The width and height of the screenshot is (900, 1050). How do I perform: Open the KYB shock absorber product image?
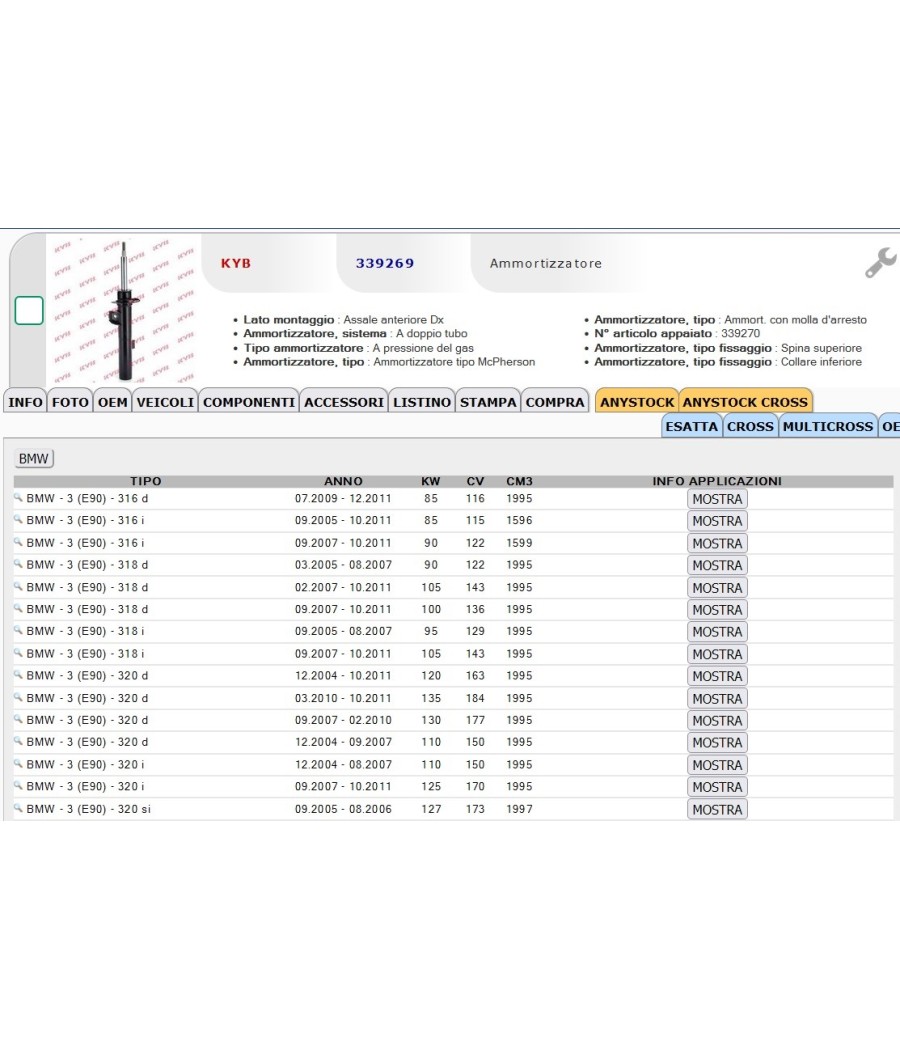point(123,310)
